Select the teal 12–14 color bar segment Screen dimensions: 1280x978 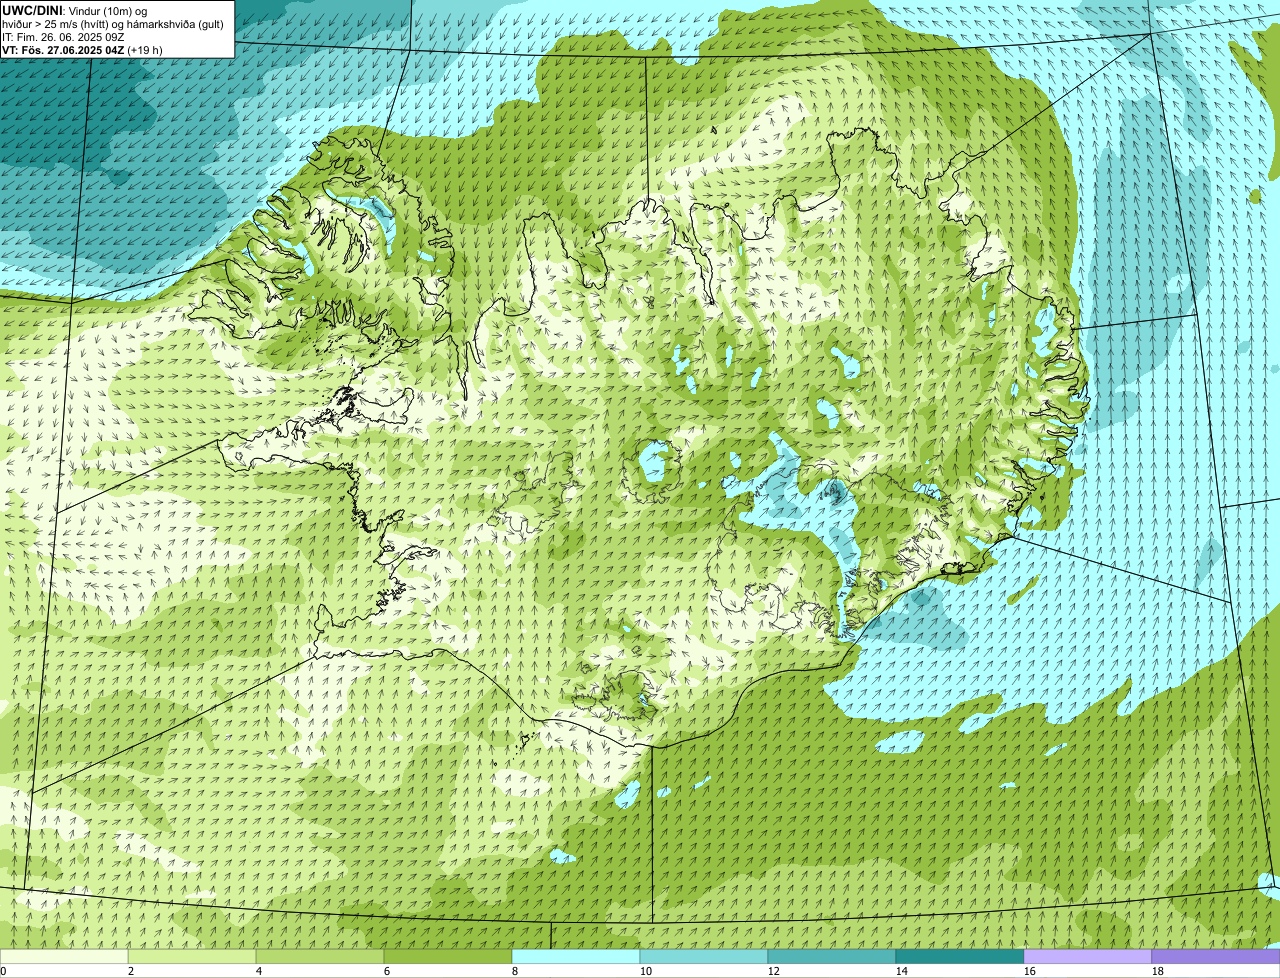(x=832, y=956)
